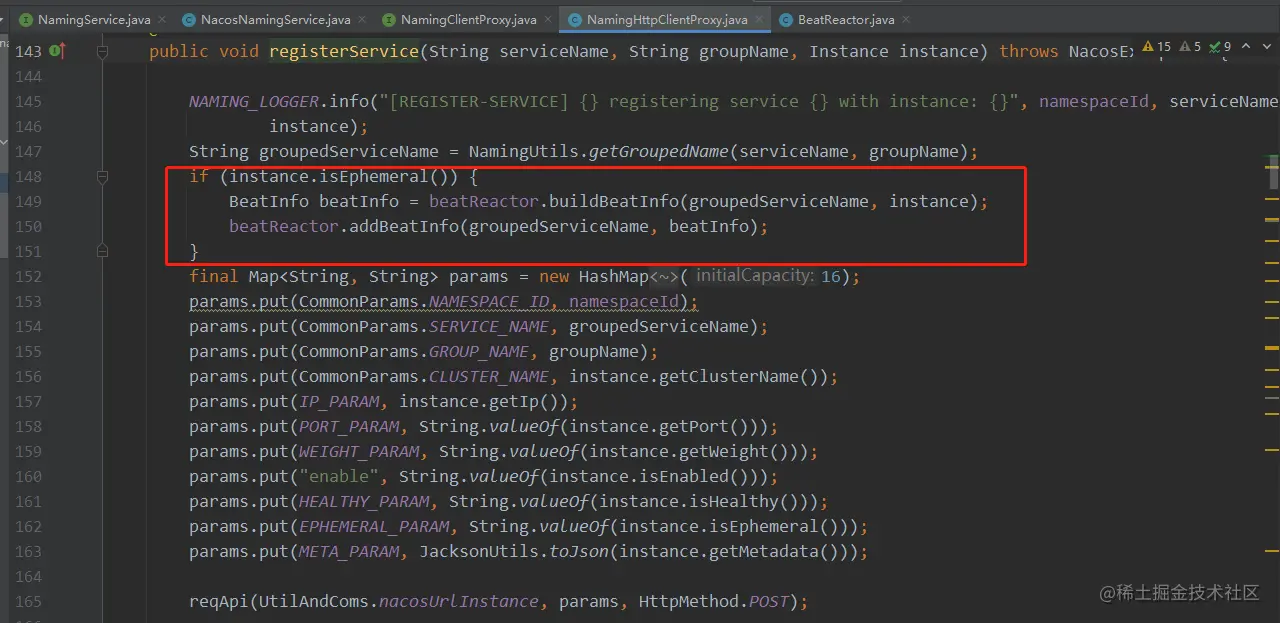Click the 9 typos checkmark indicator
Viewport: 1280px width, 623px height.
pos(1221,47)
